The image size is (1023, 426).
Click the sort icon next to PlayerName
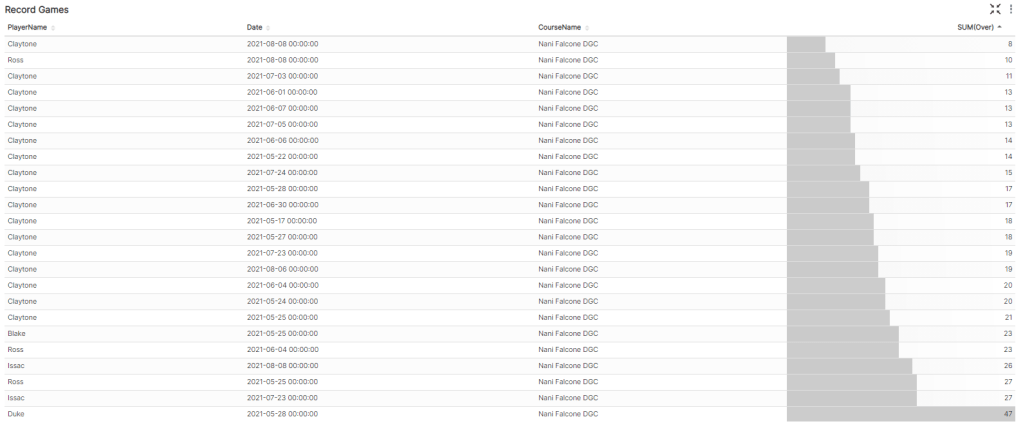[x=53, y=28]
